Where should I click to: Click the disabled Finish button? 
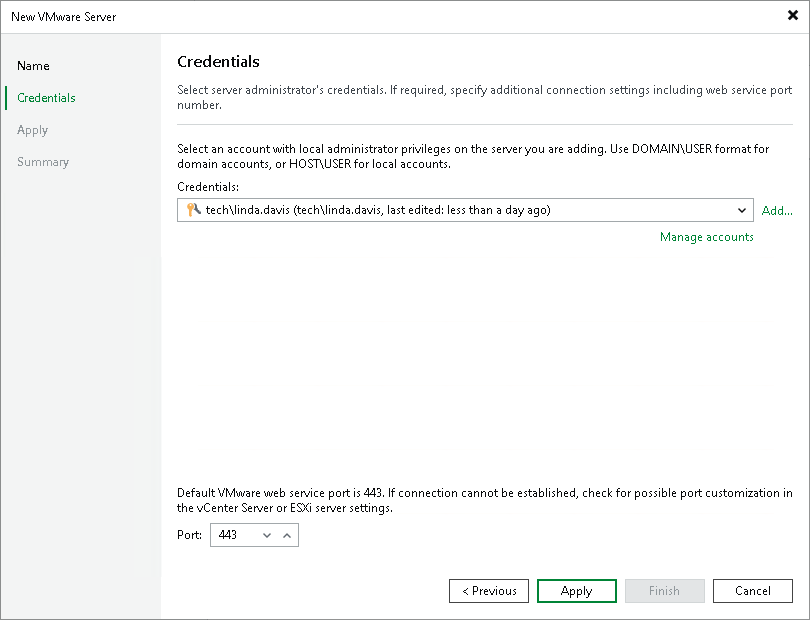point(664,590)
